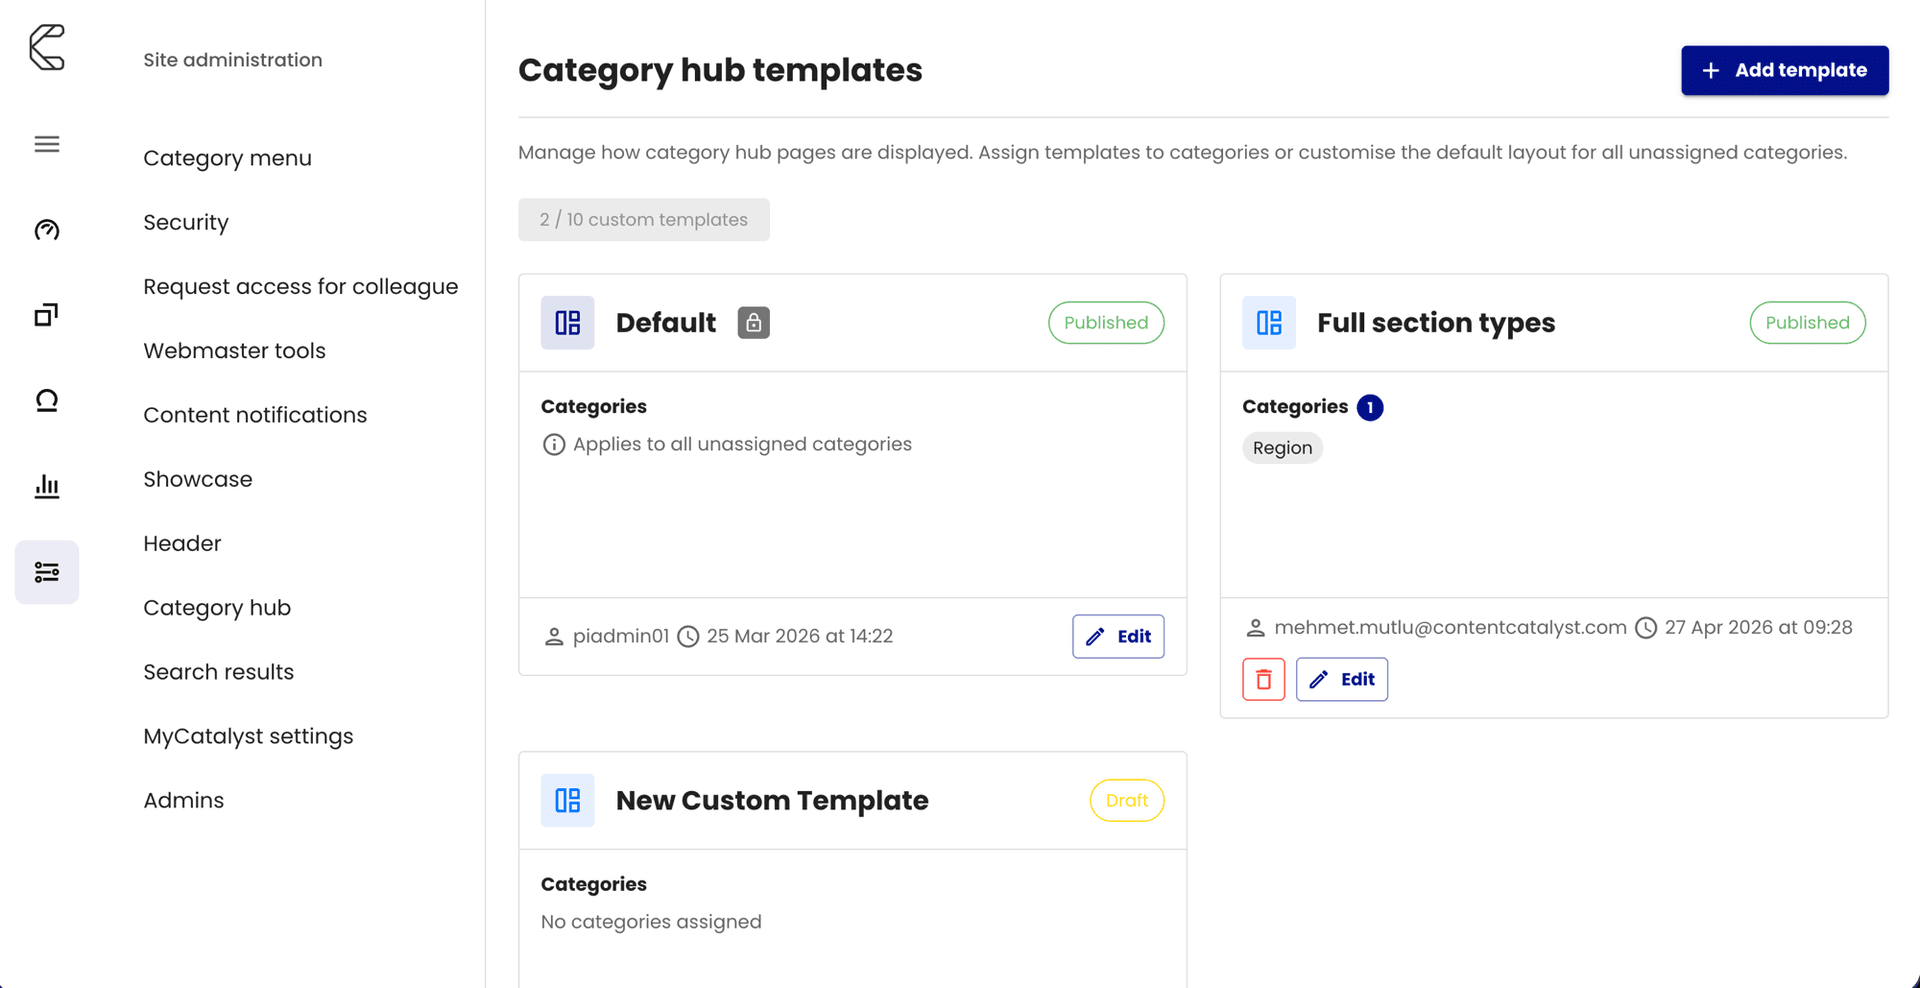The height and width of the screenshot is (988, 1920).
Task: Click the Site administration heading
Action: (x=233, y=60)
